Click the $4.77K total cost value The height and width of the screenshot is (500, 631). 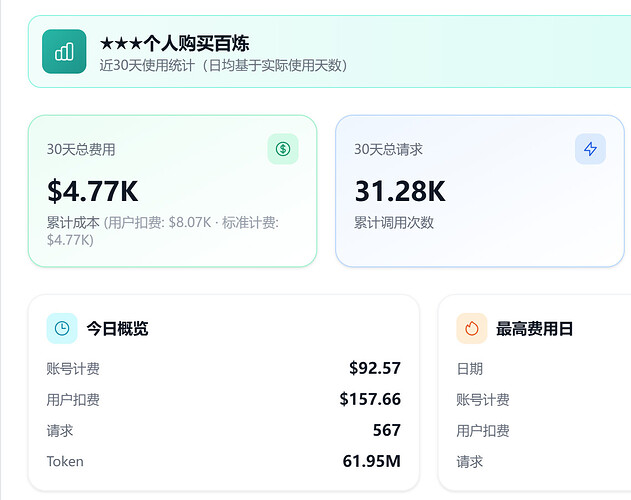[x=93, y=191]
